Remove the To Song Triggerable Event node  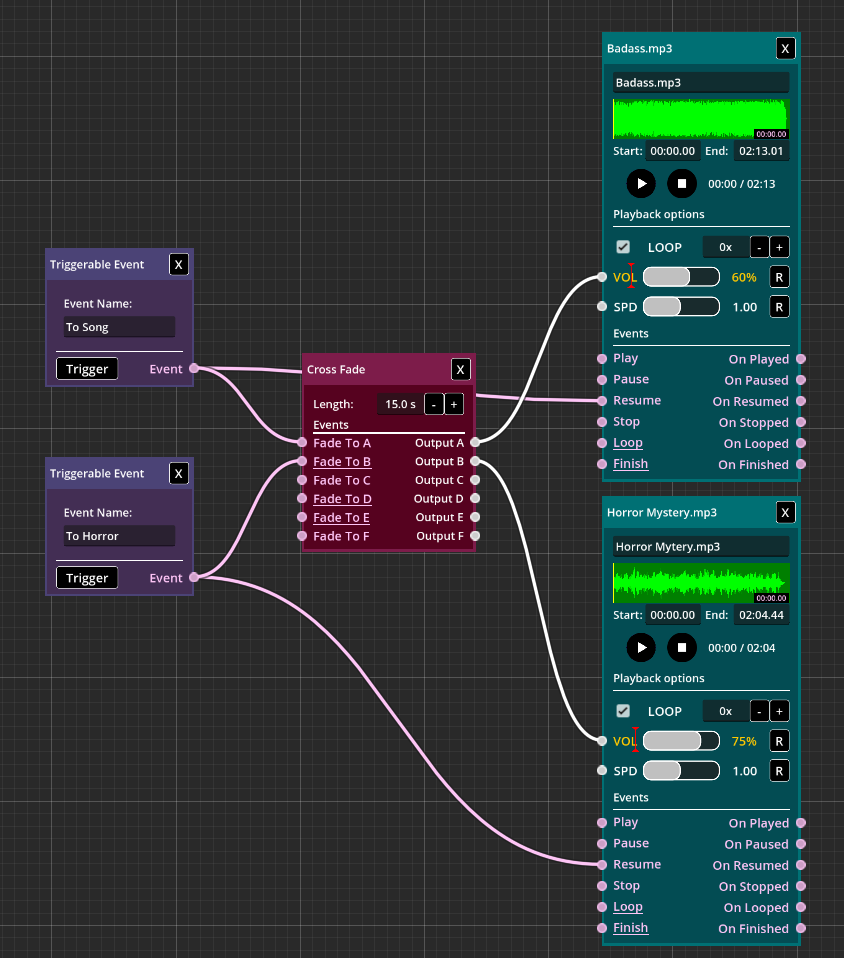pyautogui.click(x=178, y=264)
